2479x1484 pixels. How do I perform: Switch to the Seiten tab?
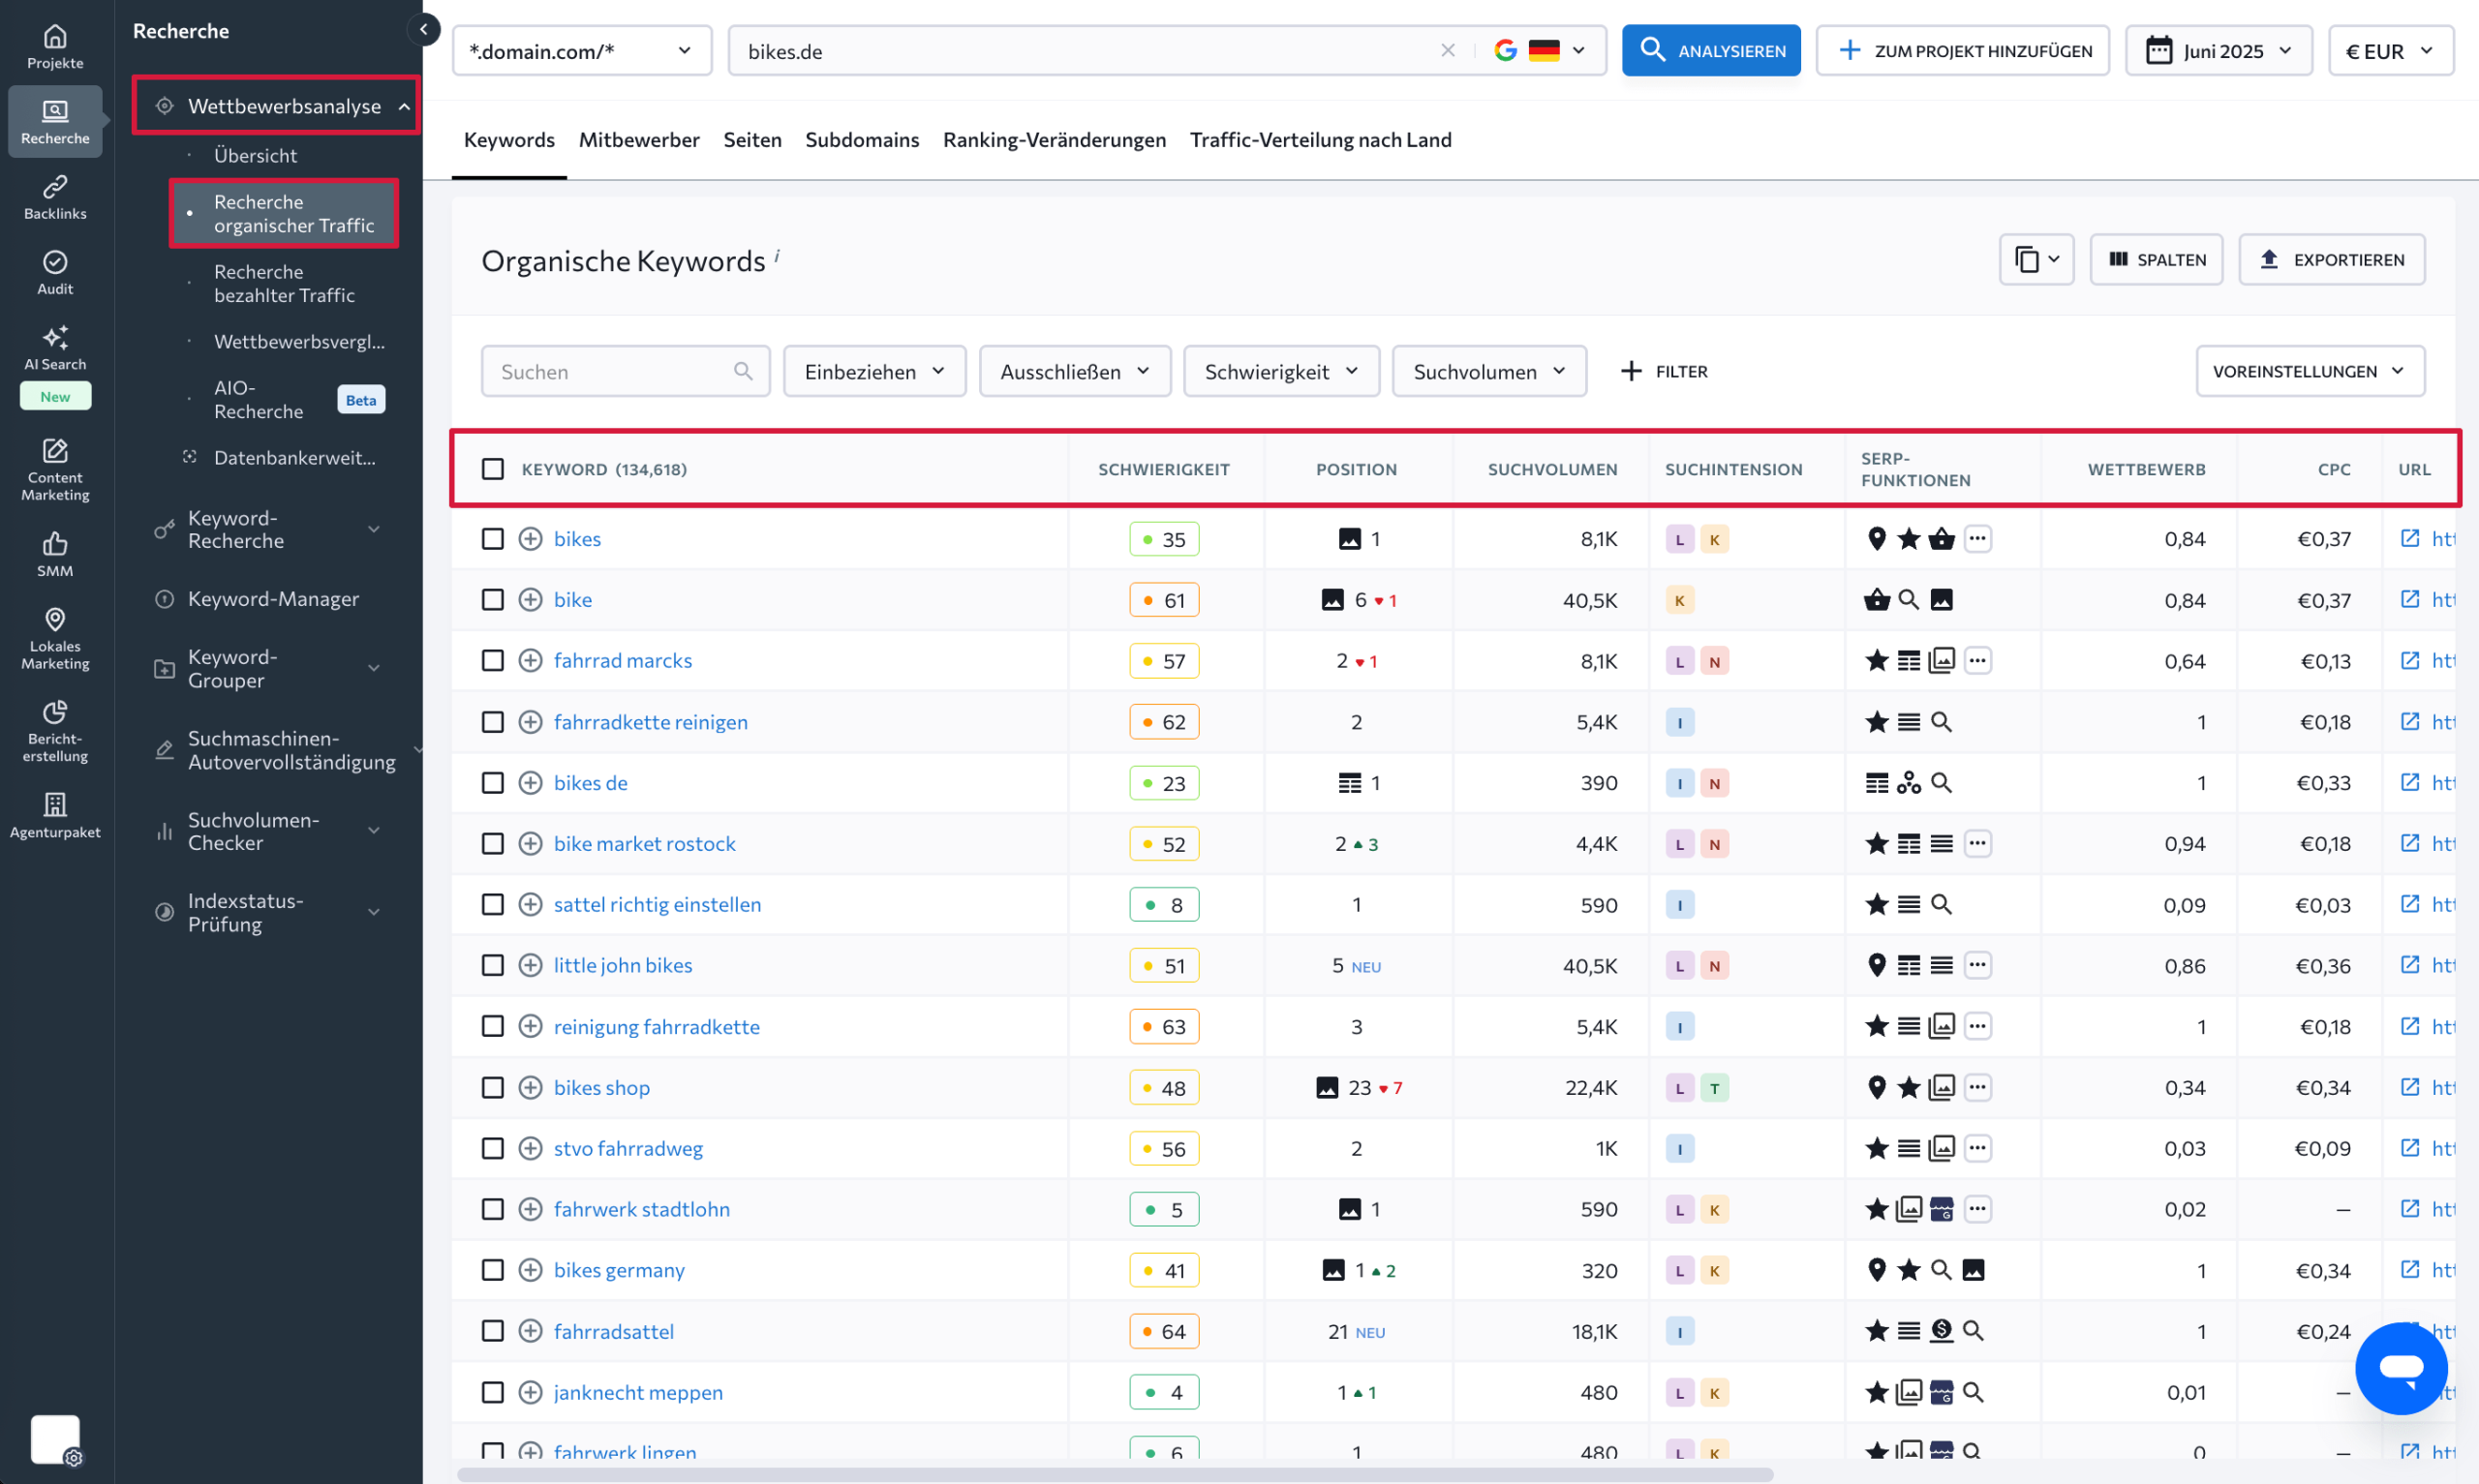752,139
